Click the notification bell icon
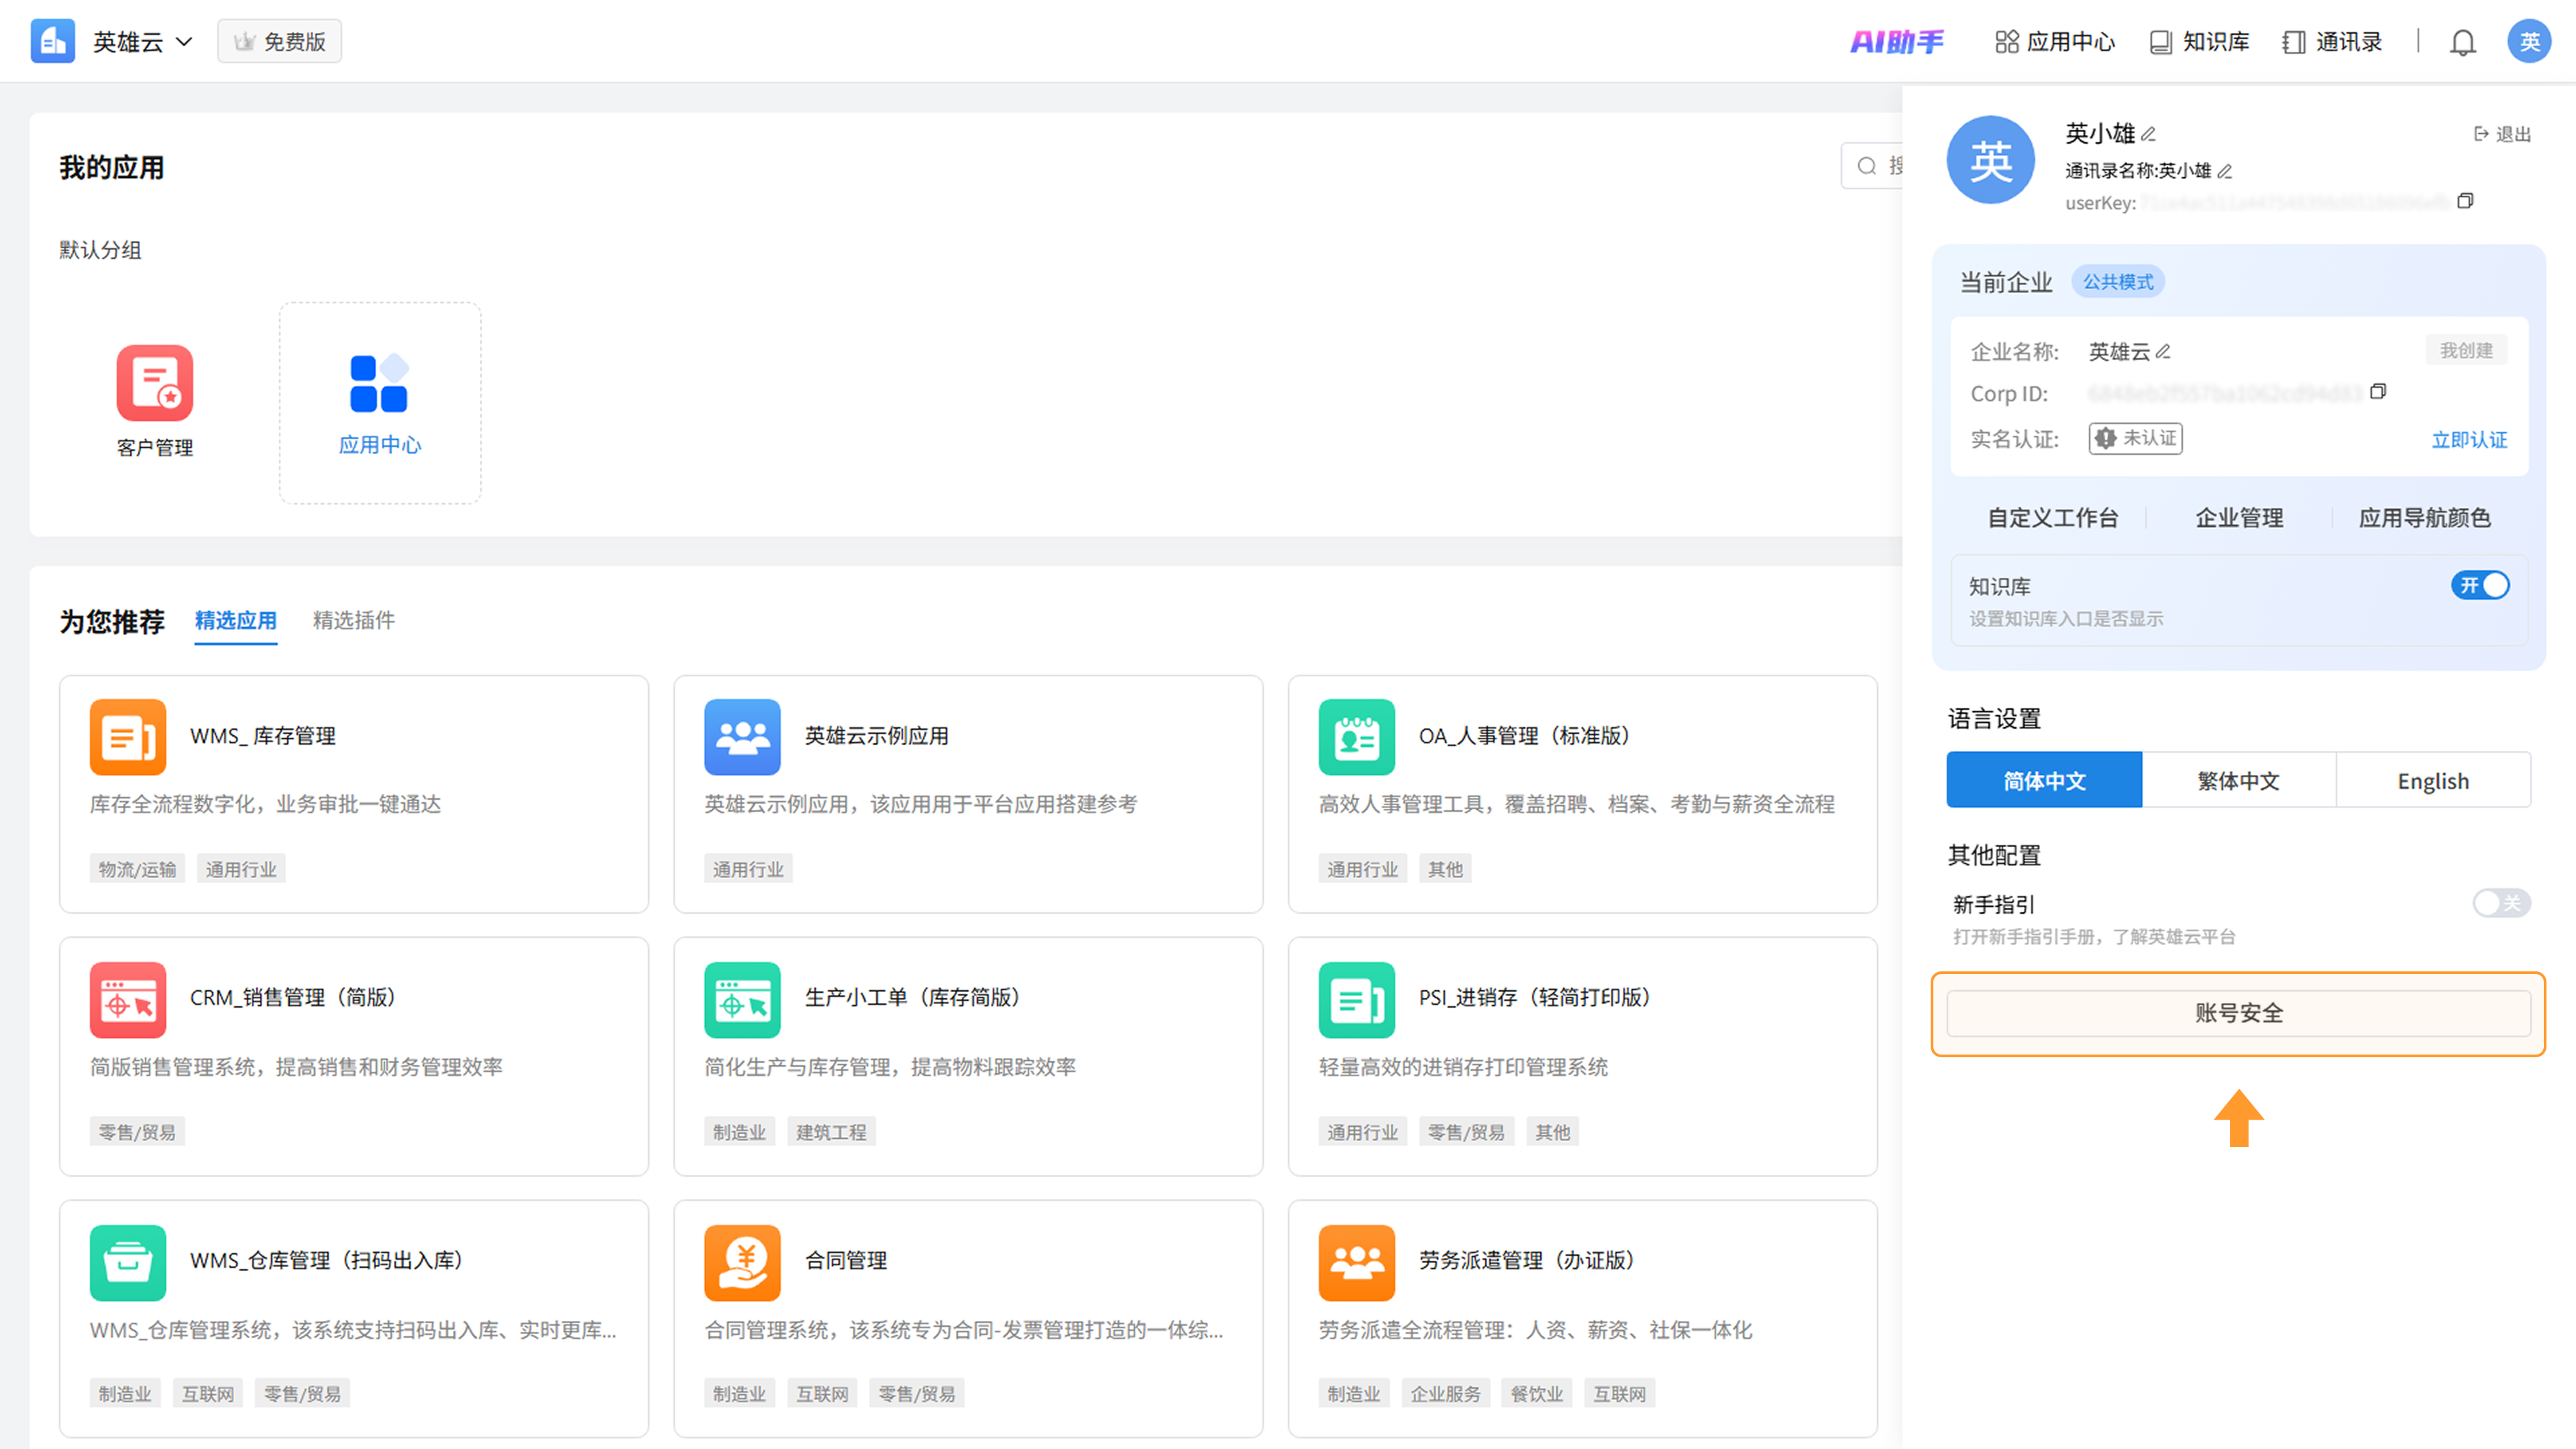 pos(2462,42)
